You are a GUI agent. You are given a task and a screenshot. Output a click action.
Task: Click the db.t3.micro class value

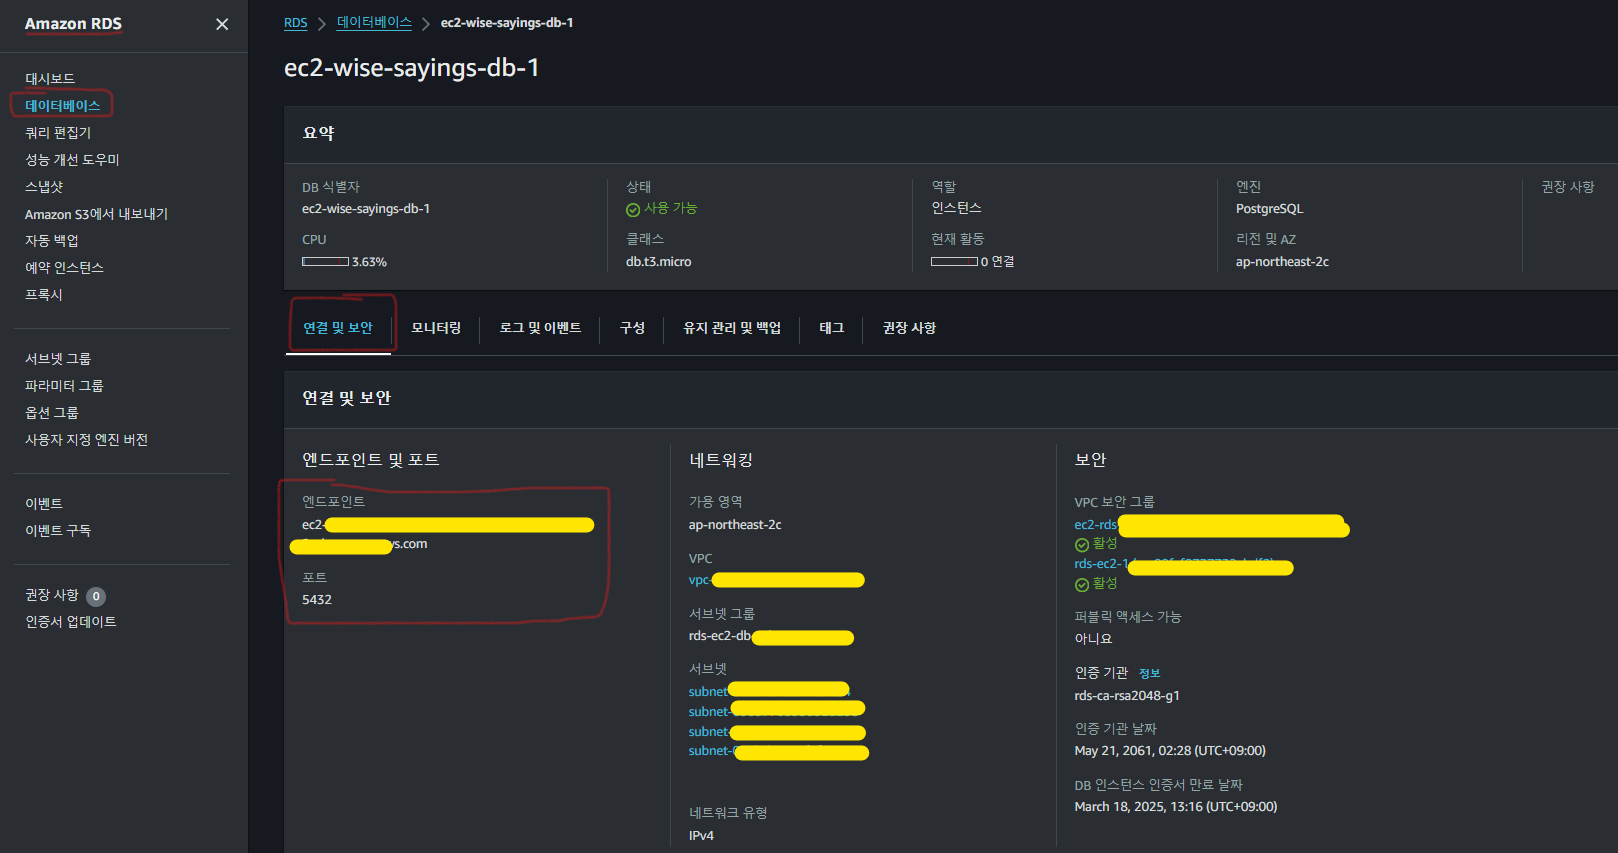click(x=659, y=261)
